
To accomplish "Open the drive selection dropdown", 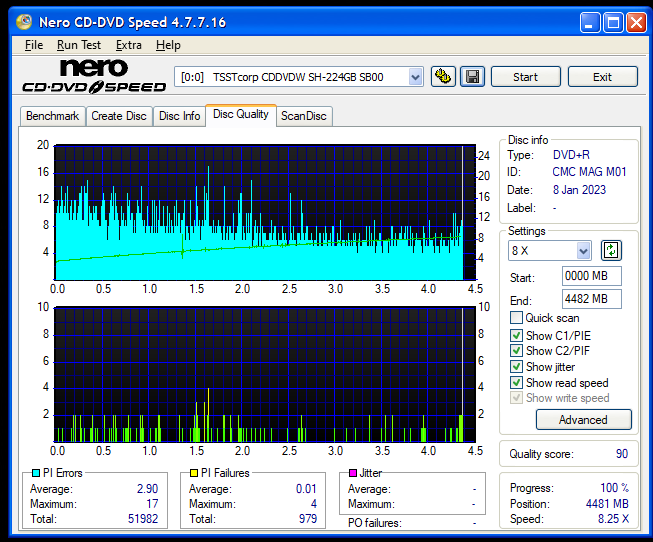I will click(x=415, y=77).
